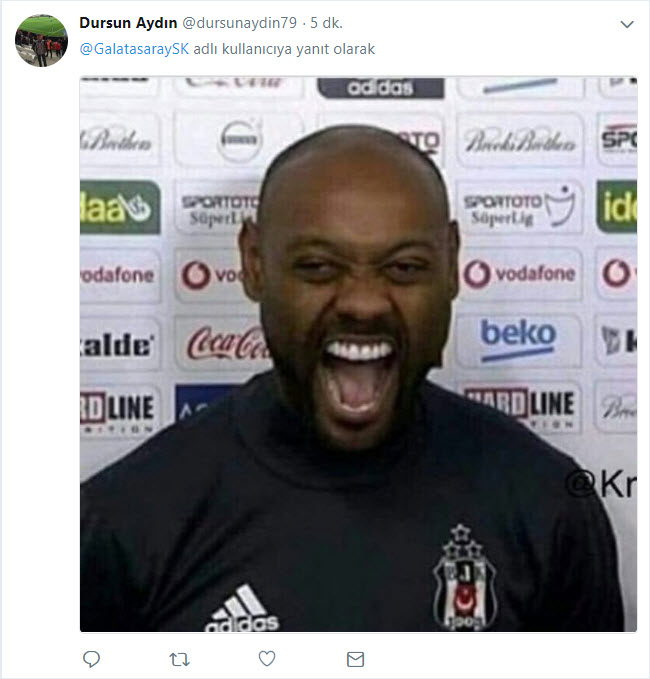Viewport: 650px width, 679px height.
Task: Click the display name Dursun Aydın
Action: click(x=128, y=23)
